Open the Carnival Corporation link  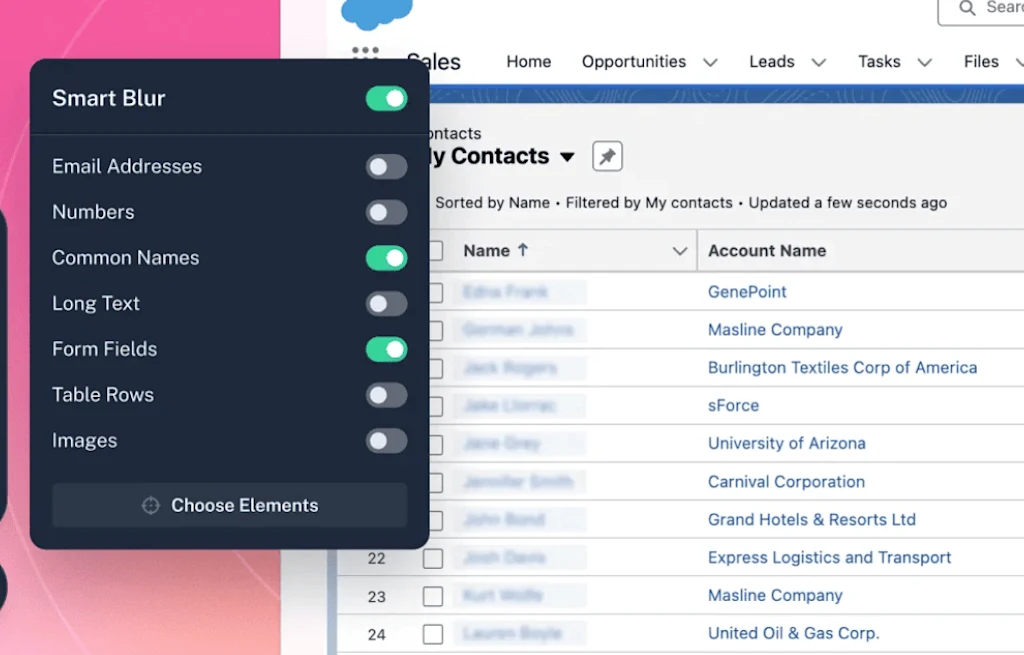pos(786,482)
